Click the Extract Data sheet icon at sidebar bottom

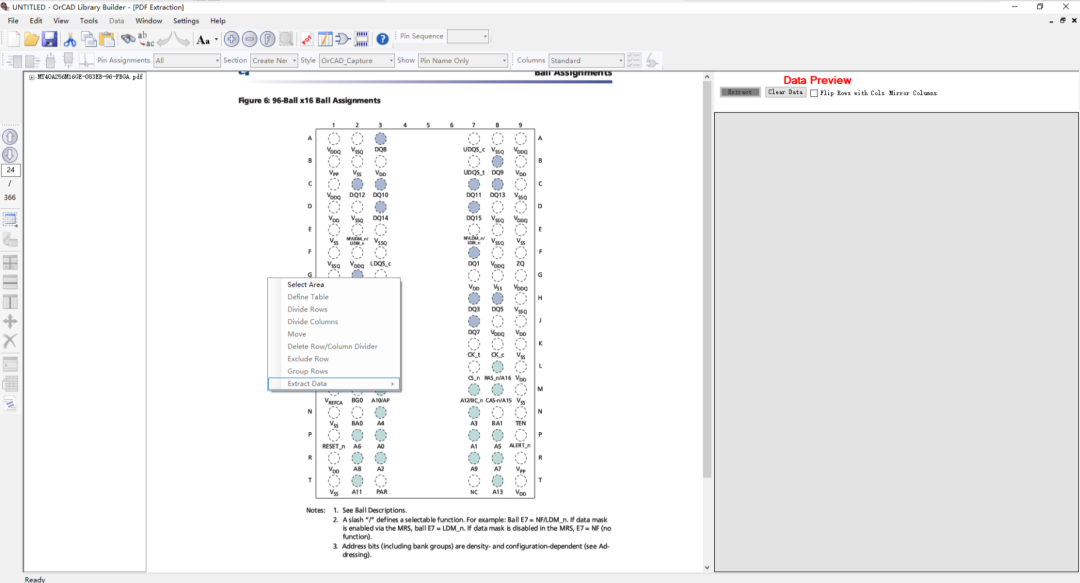coord(10,404)
